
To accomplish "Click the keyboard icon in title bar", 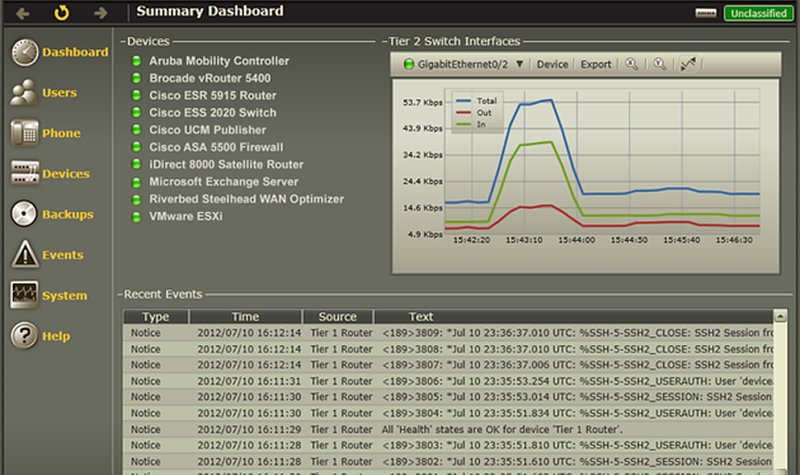I will (706, 13).
